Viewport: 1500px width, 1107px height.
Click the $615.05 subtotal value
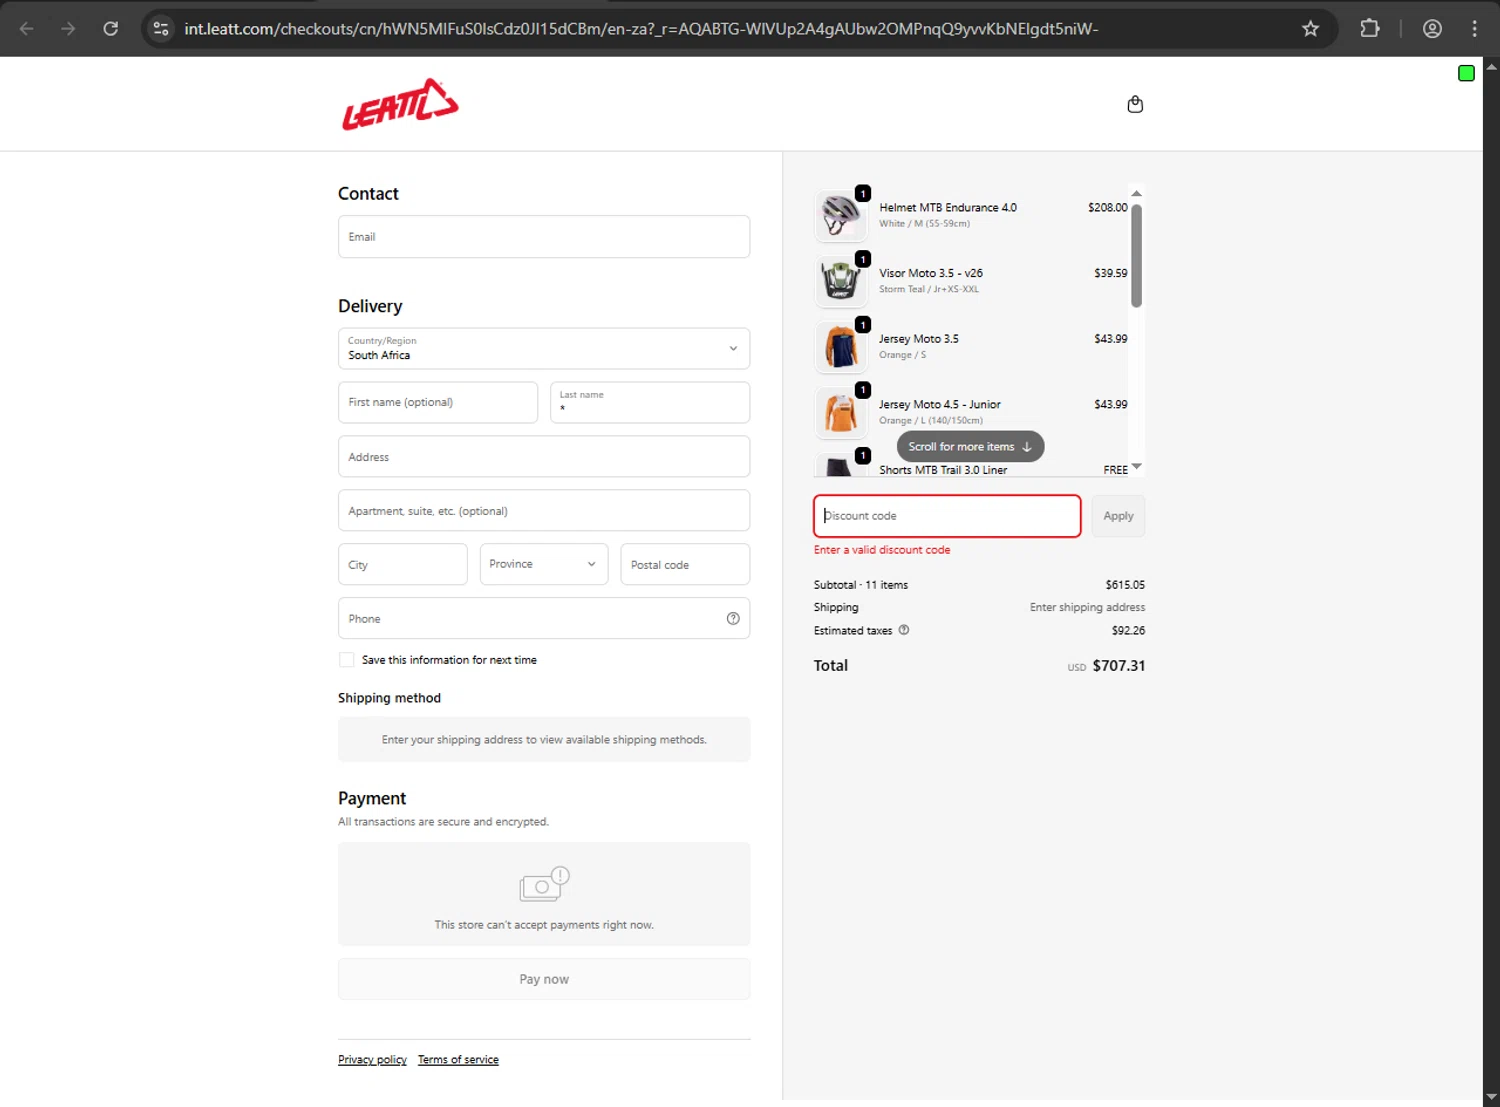click(1125, 585)
